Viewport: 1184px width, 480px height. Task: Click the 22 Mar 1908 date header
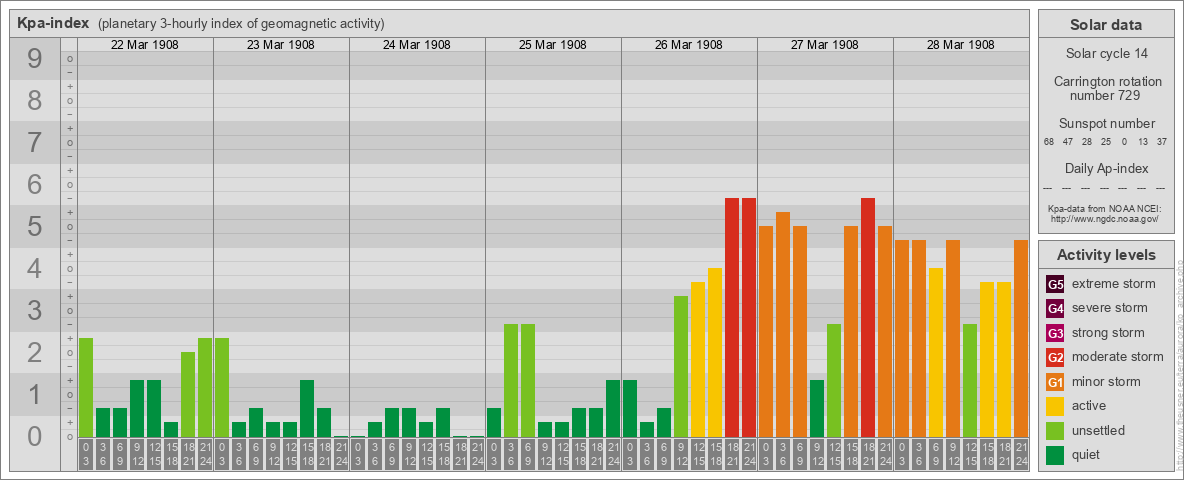click(x=145, y=45)
